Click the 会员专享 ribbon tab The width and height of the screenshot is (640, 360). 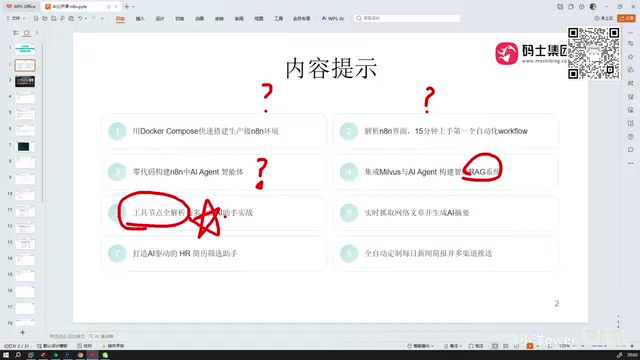coord(302,18)
